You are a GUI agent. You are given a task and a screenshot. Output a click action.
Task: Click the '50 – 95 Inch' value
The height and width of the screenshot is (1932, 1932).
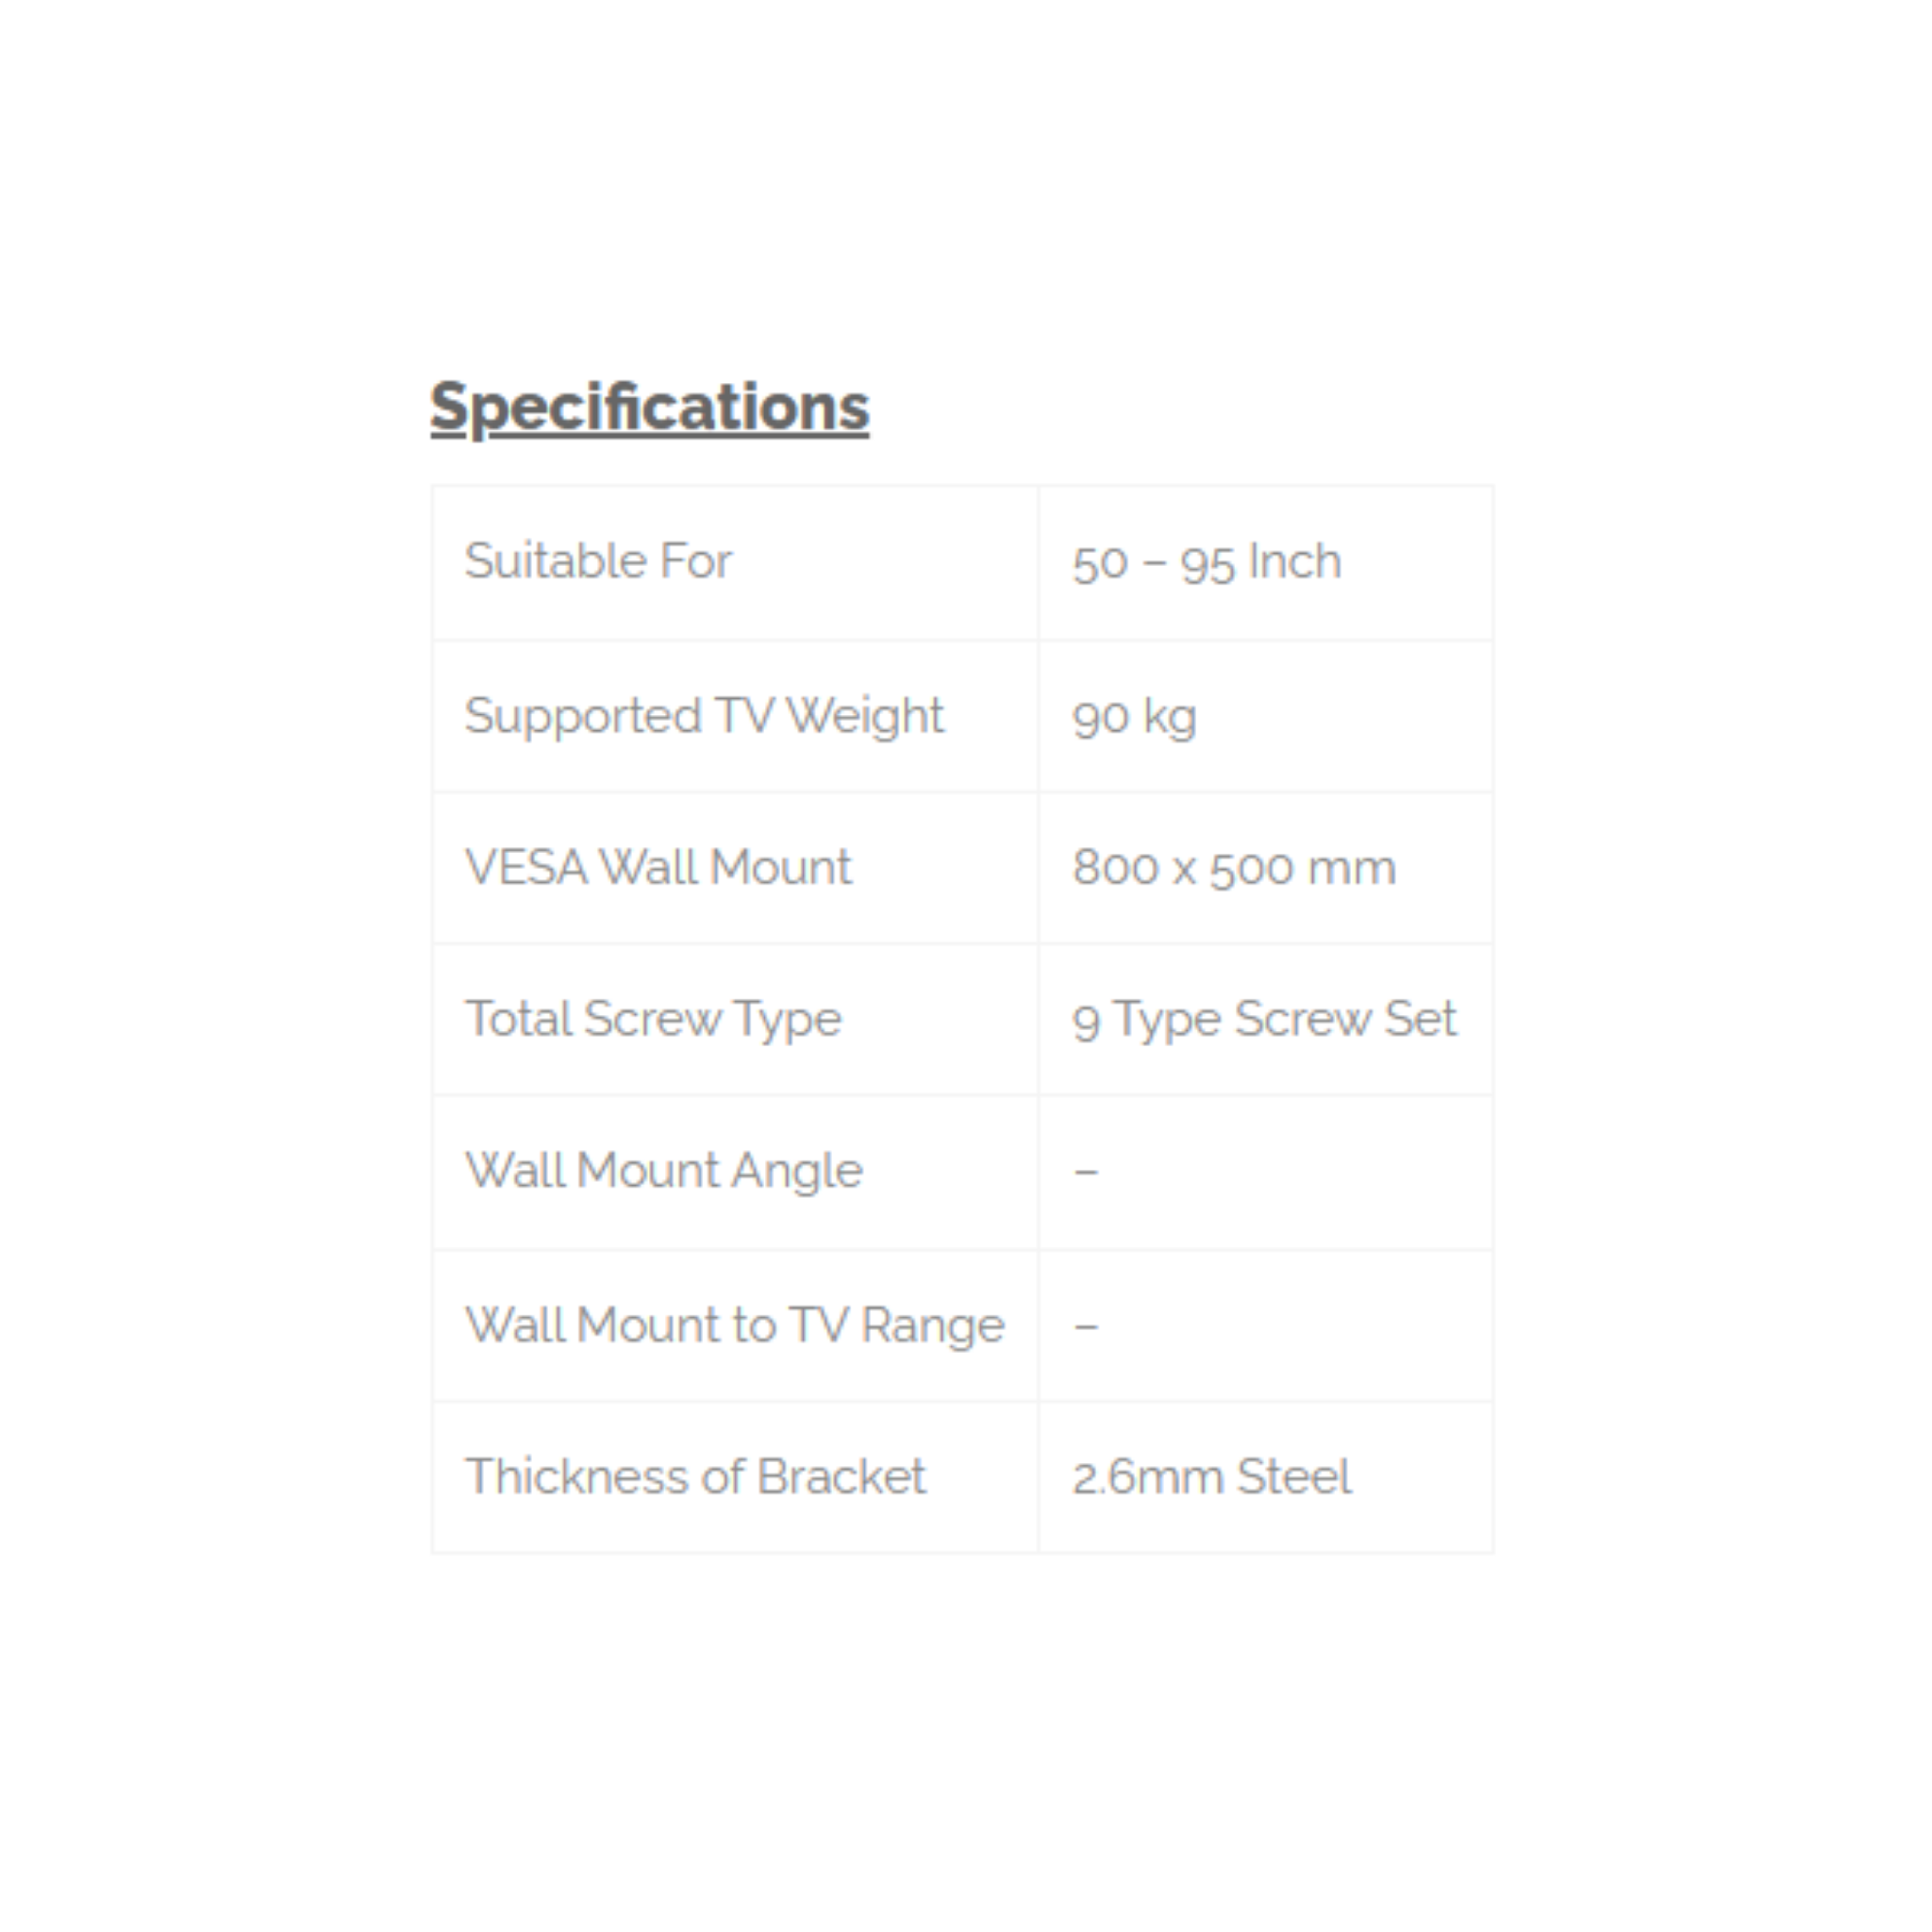[1206, 562]
